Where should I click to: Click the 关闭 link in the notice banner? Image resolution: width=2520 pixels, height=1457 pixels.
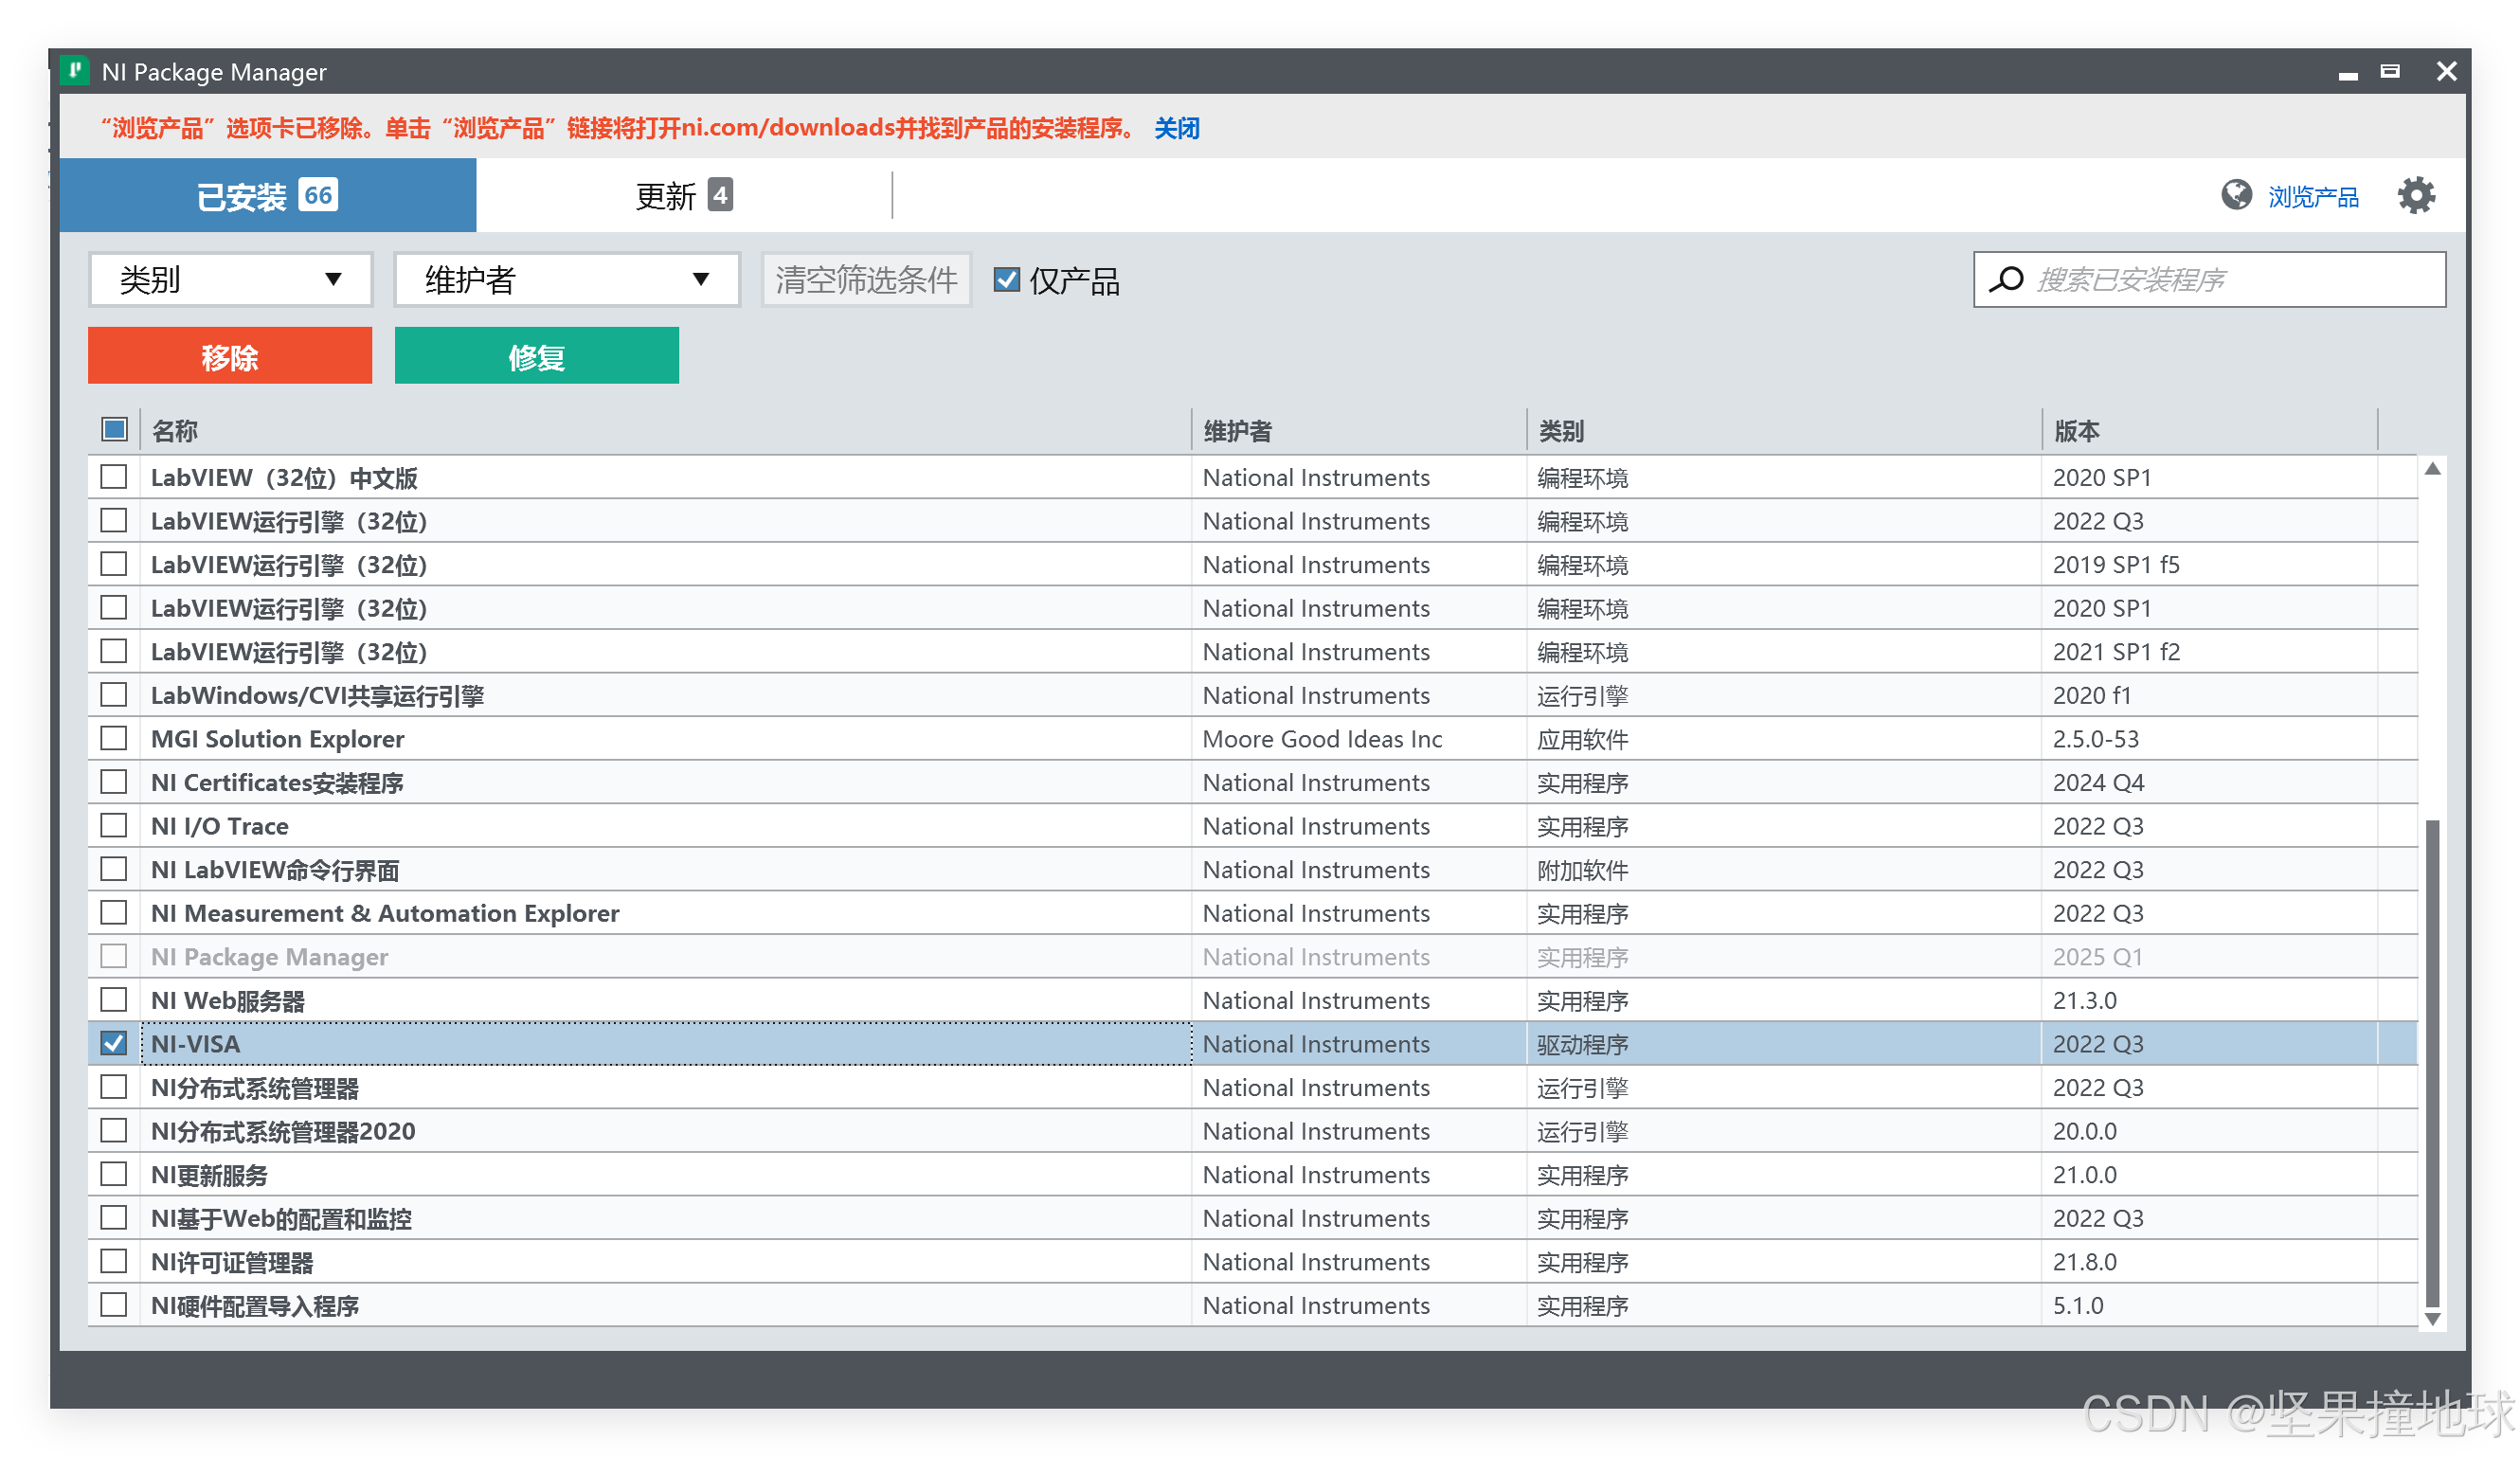coord(1176,128)
